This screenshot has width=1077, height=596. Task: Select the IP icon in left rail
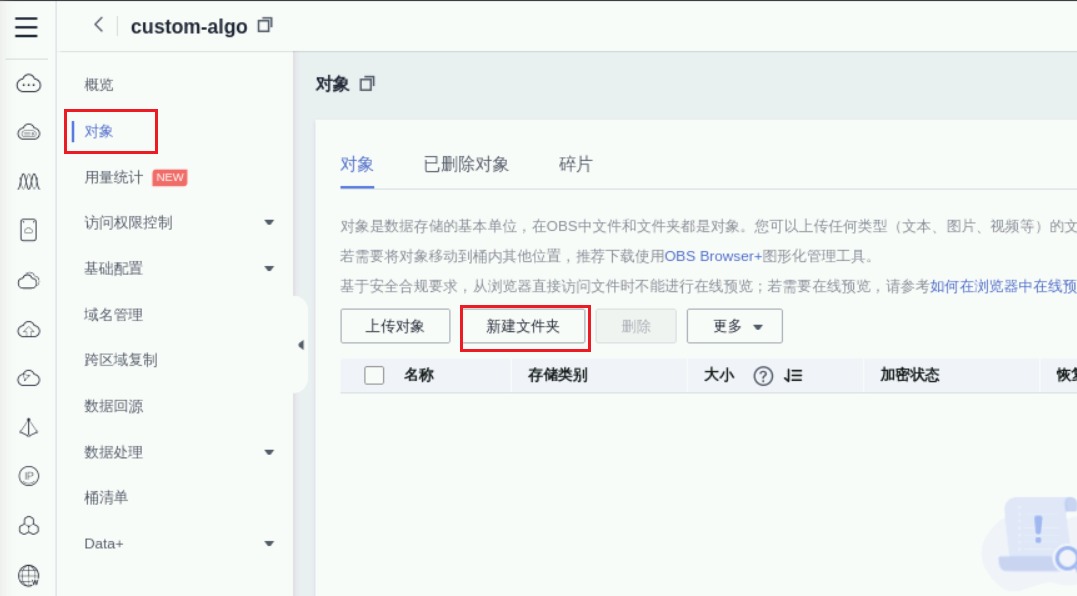click(29, 476)
